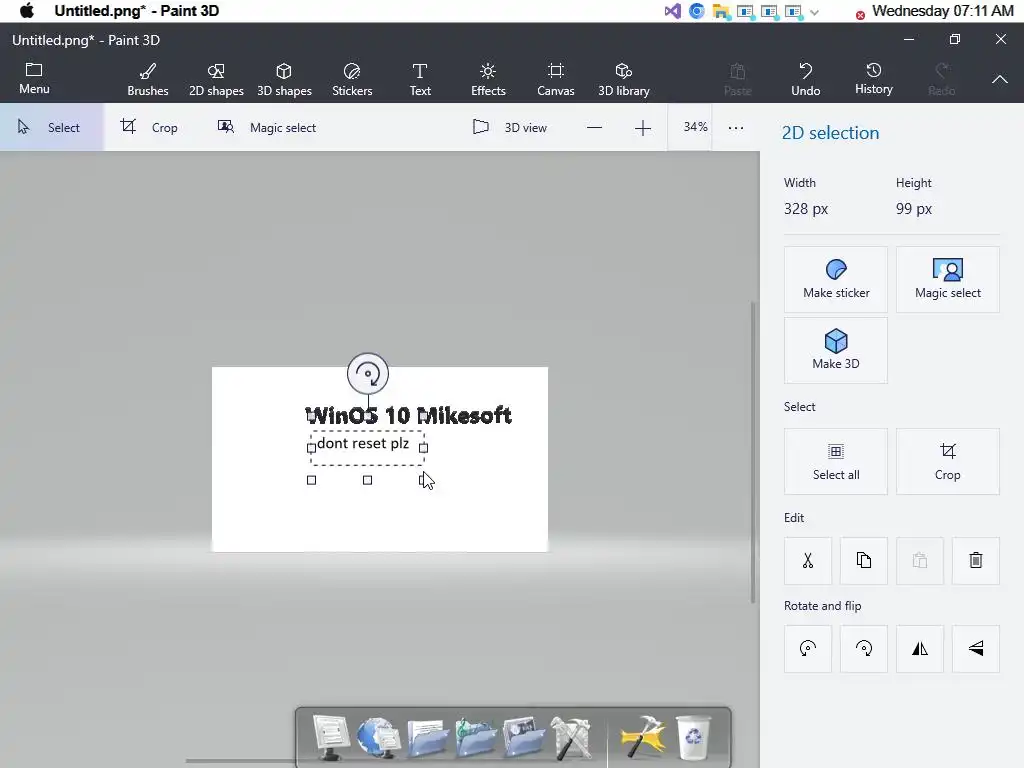Viewport: 1024px width, 768px height.
Task: Switch to the 2D shapes tab
Action: (x=216, y=80)
